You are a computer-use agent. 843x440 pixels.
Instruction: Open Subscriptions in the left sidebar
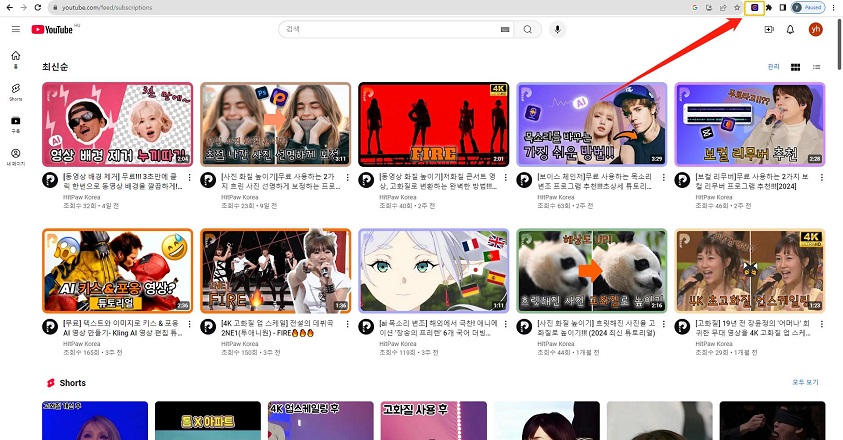(x=16, y=124)
